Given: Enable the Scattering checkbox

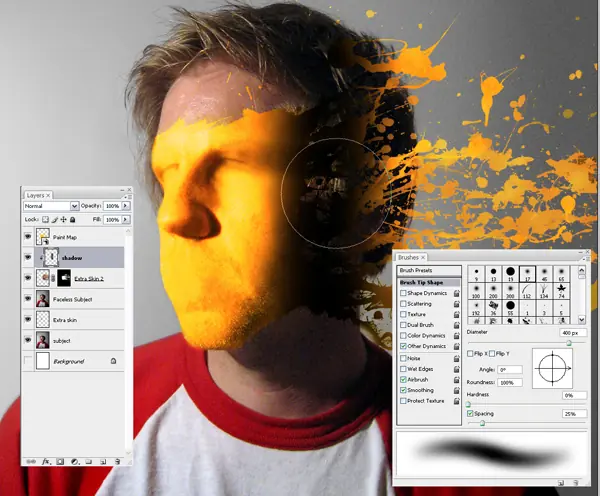Looking at the screenshot, I should tap(403, 304).
